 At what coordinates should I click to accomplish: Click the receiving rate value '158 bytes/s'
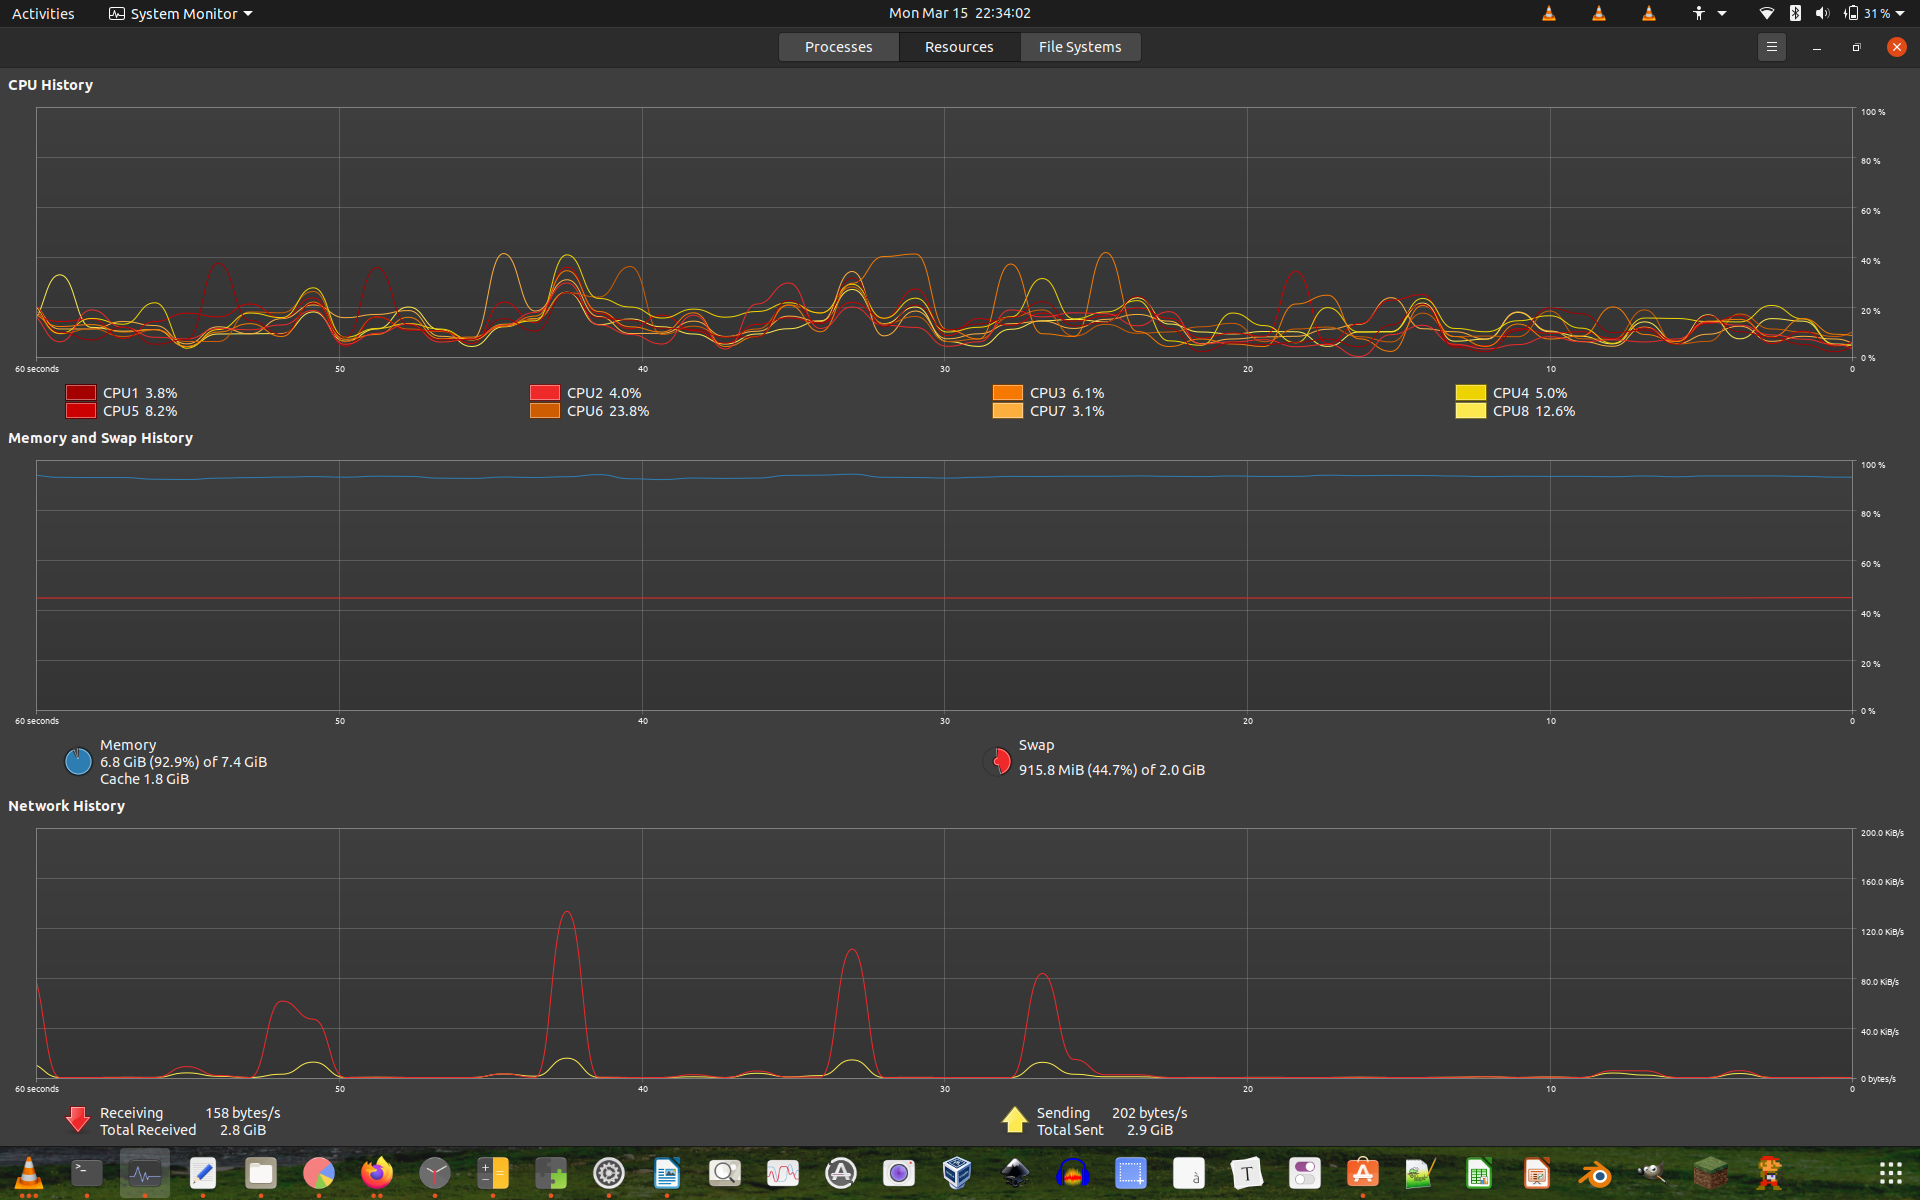coord(242,1113)
